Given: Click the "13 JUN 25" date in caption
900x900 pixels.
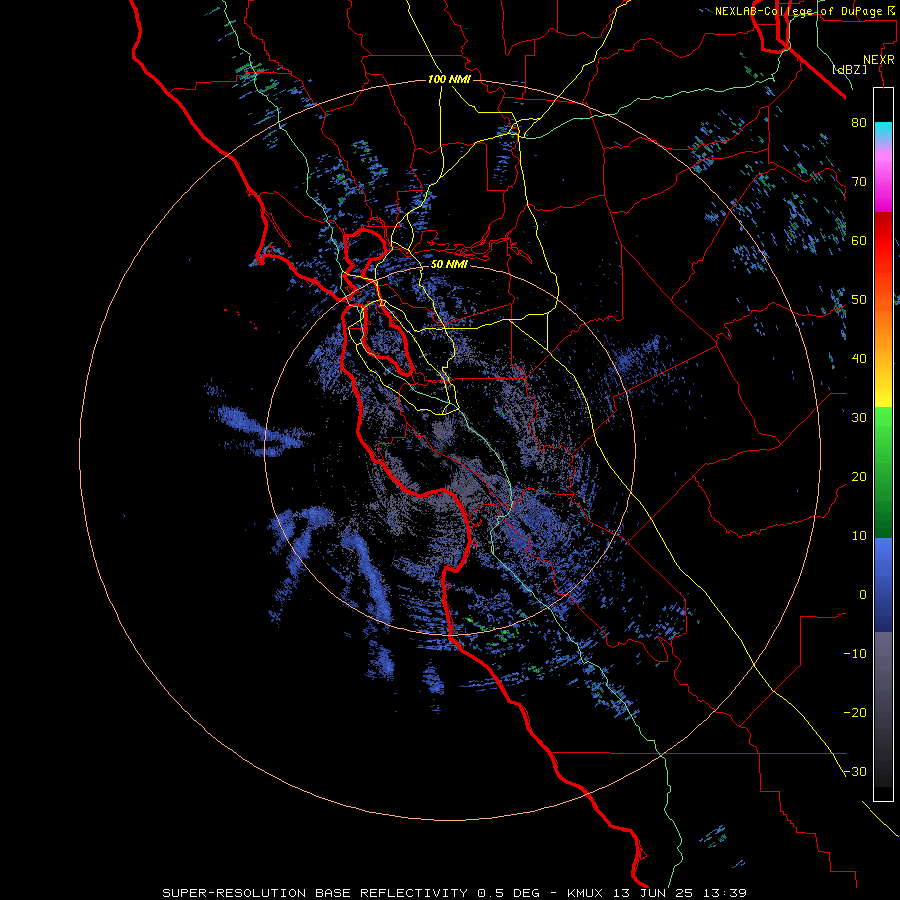Looking at the screenshot, I should click(656, 893).
